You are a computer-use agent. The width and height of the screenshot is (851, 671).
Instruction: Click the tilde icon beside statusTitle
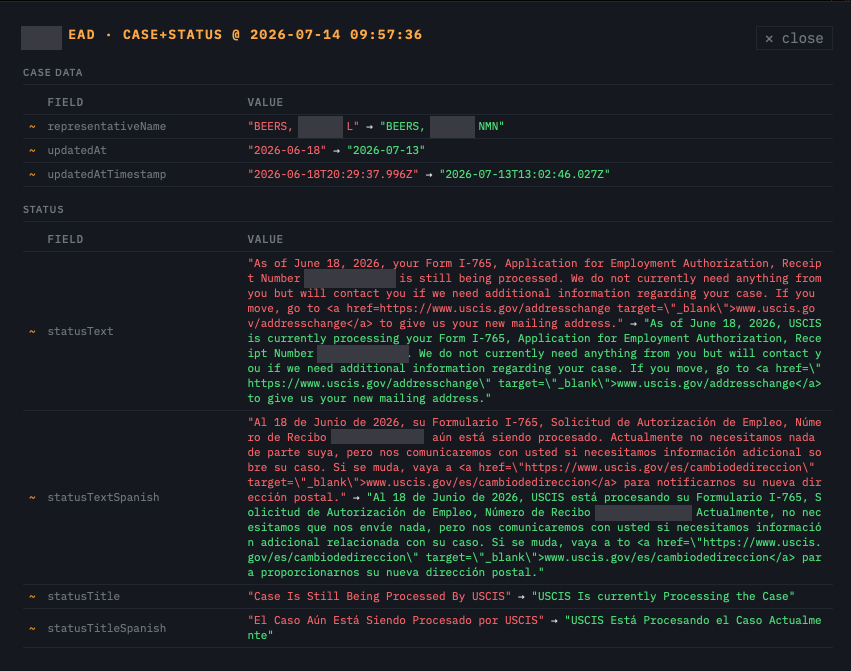32,596
